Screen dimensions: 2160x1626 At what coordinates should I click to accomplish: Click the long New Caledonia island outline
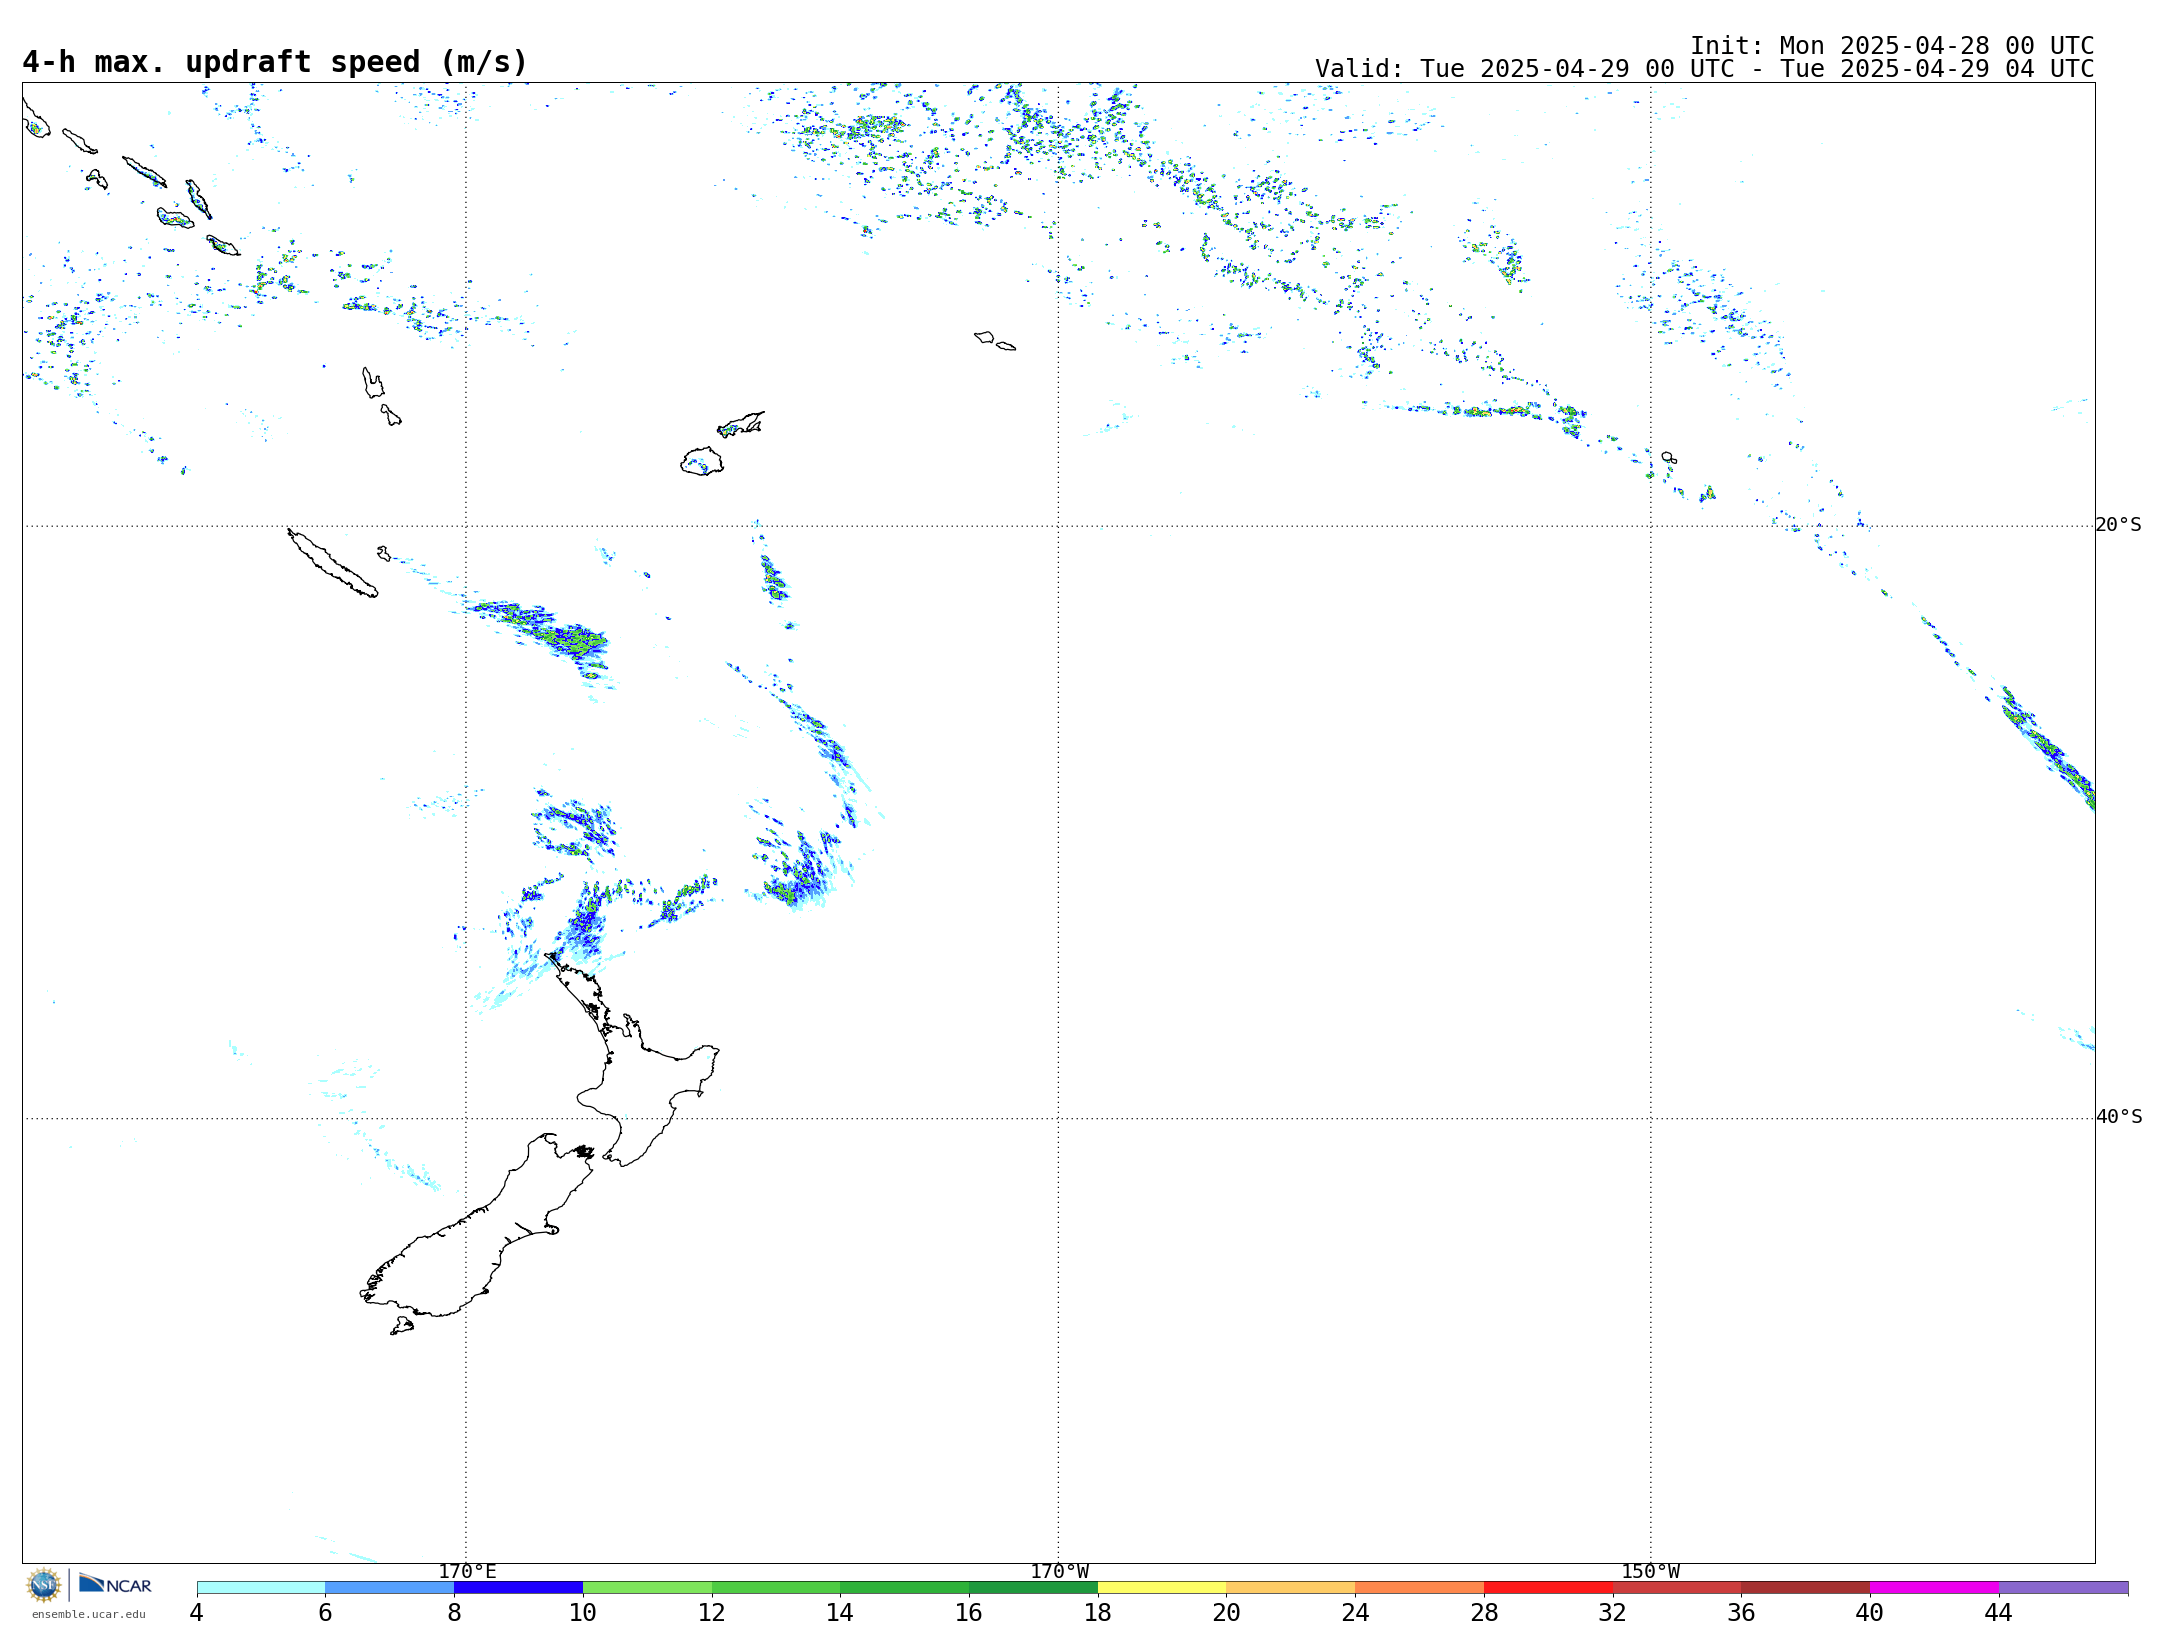[332, 563]
